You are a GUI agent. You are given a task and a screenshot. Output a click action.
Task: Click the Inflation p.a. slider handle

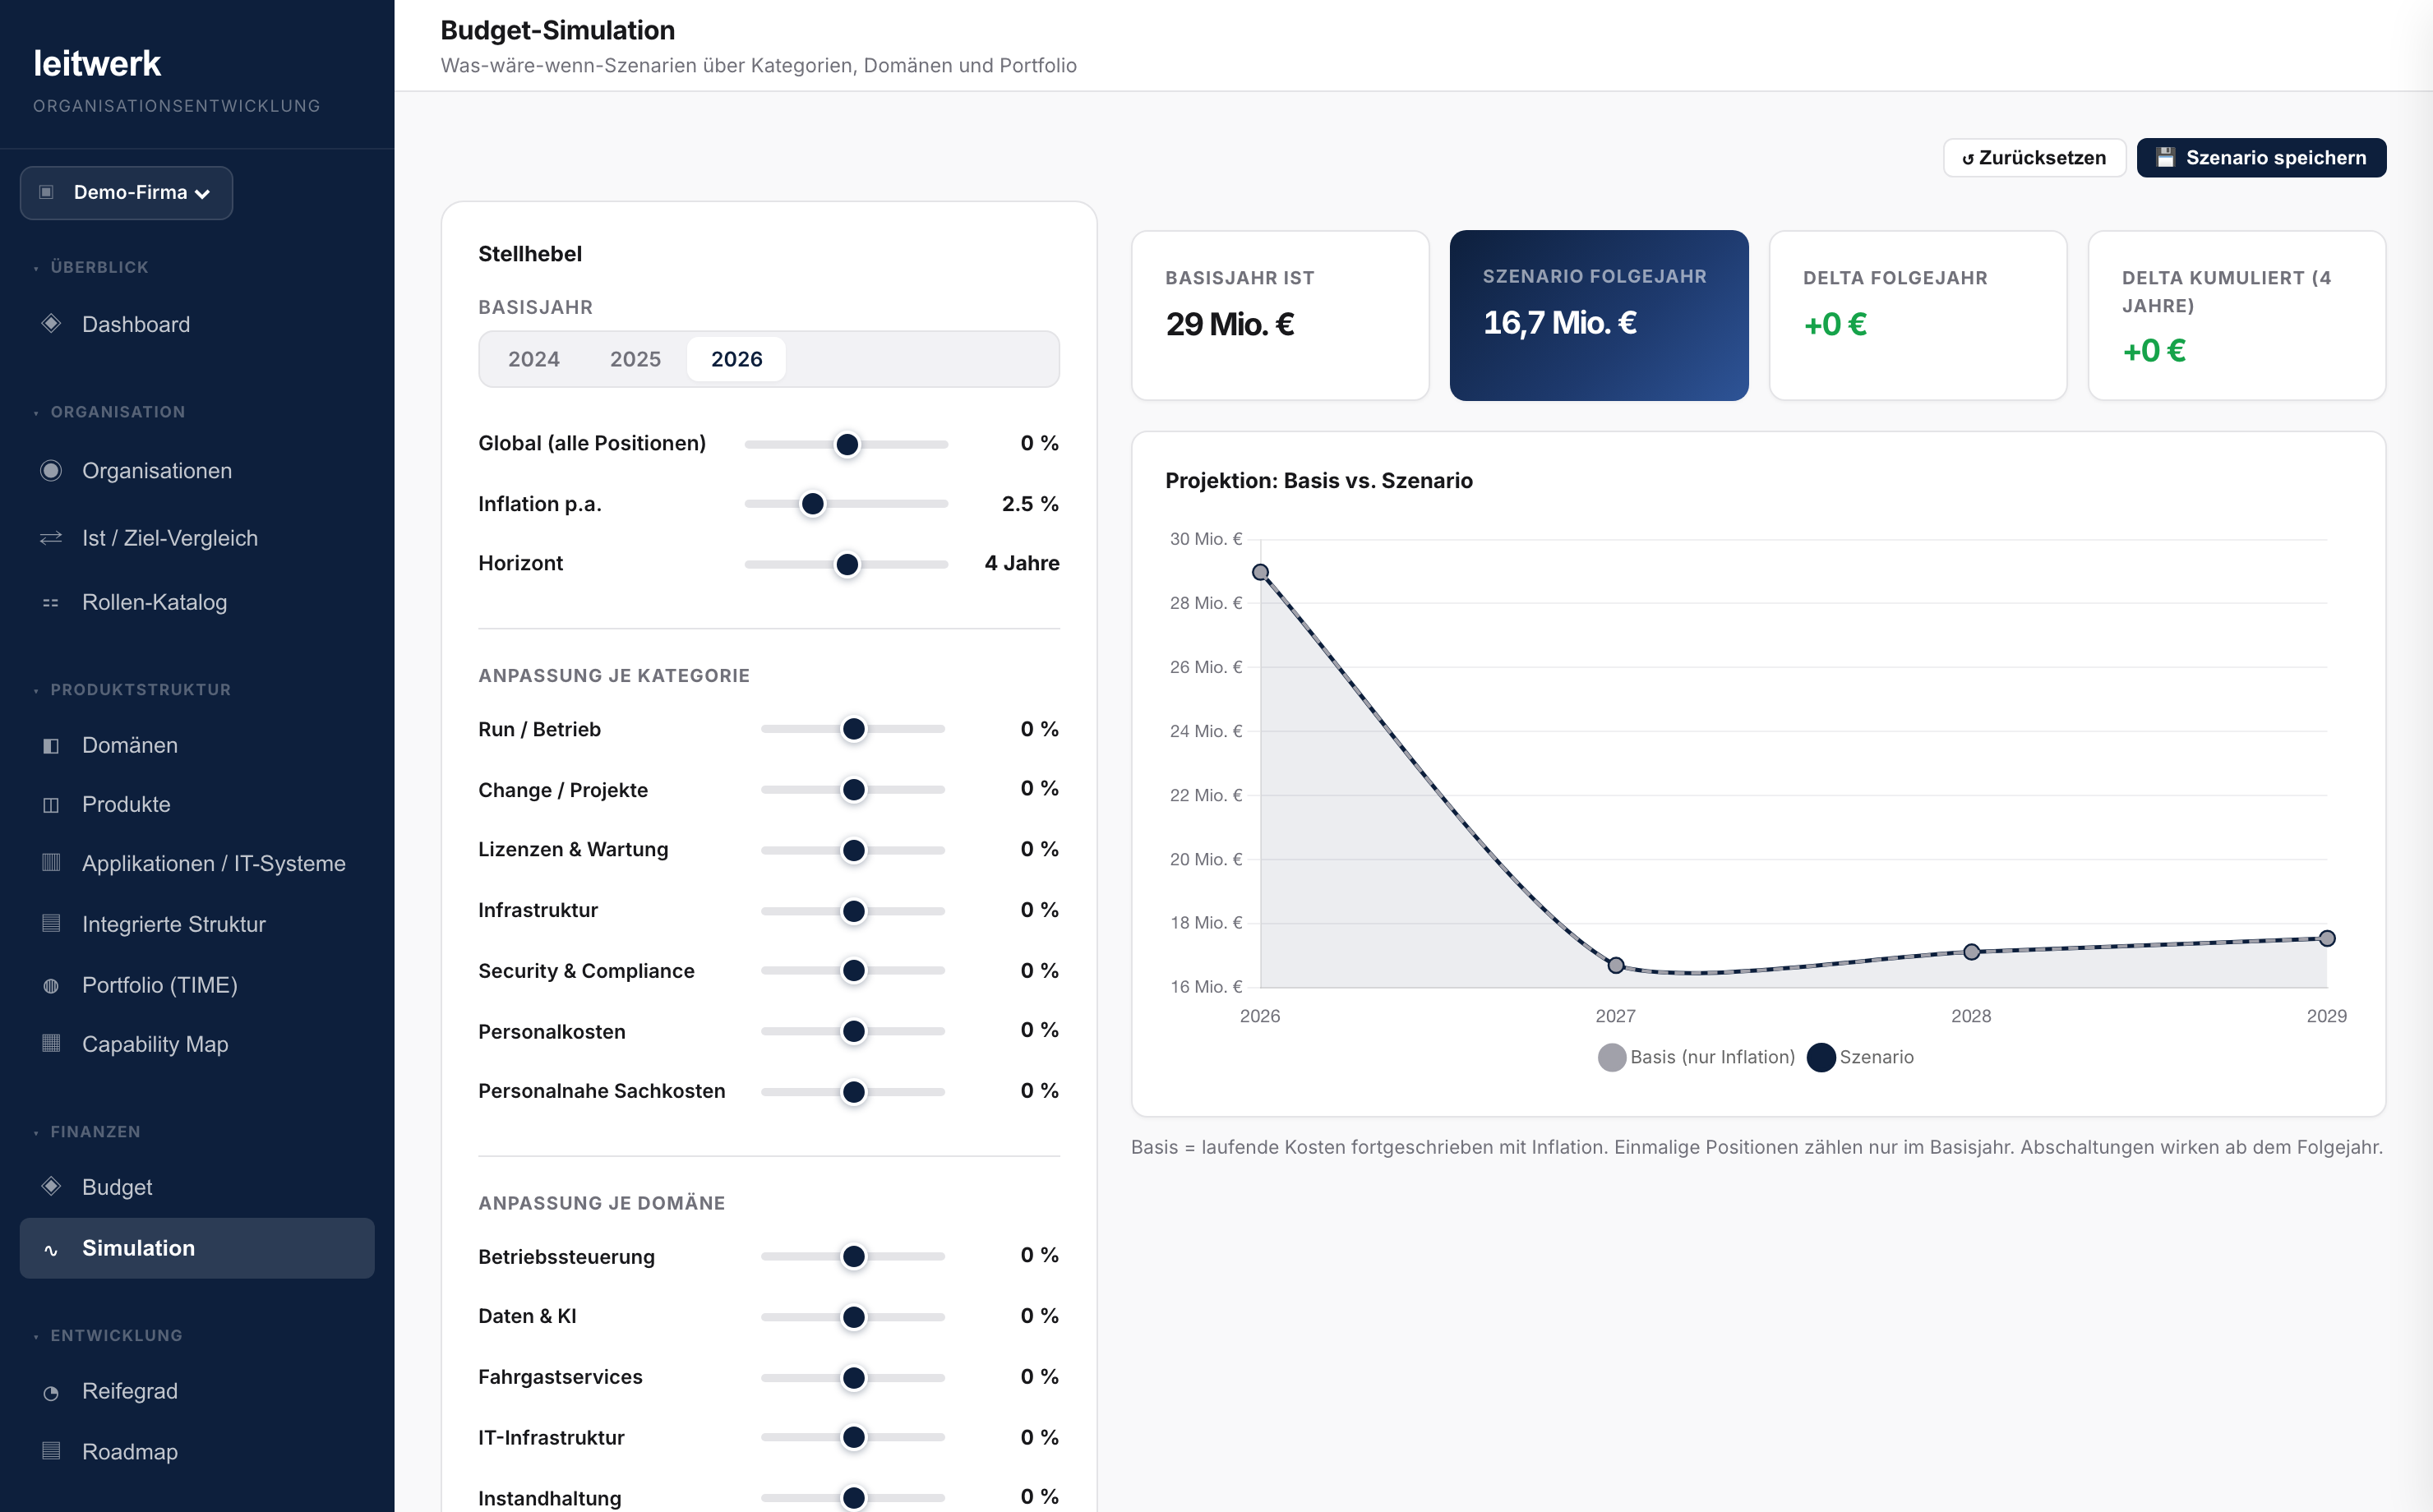click(813, 503)
